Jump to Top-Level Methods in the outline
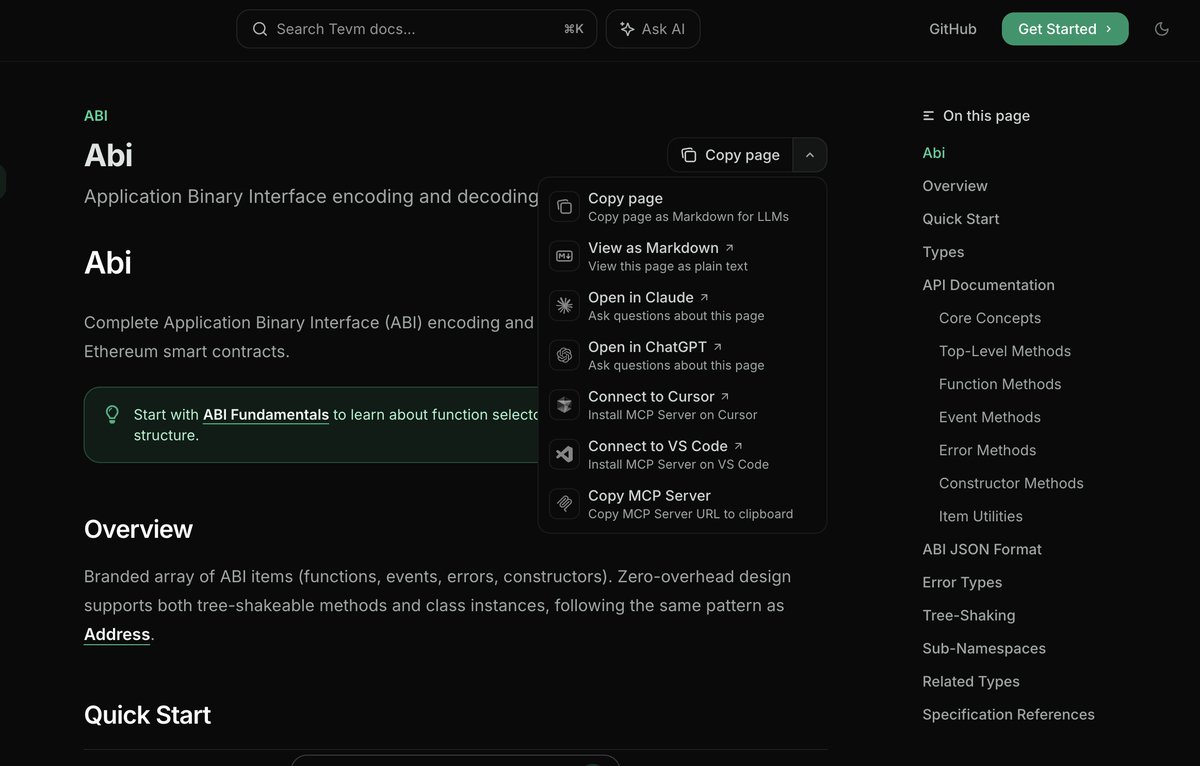 1005,351
